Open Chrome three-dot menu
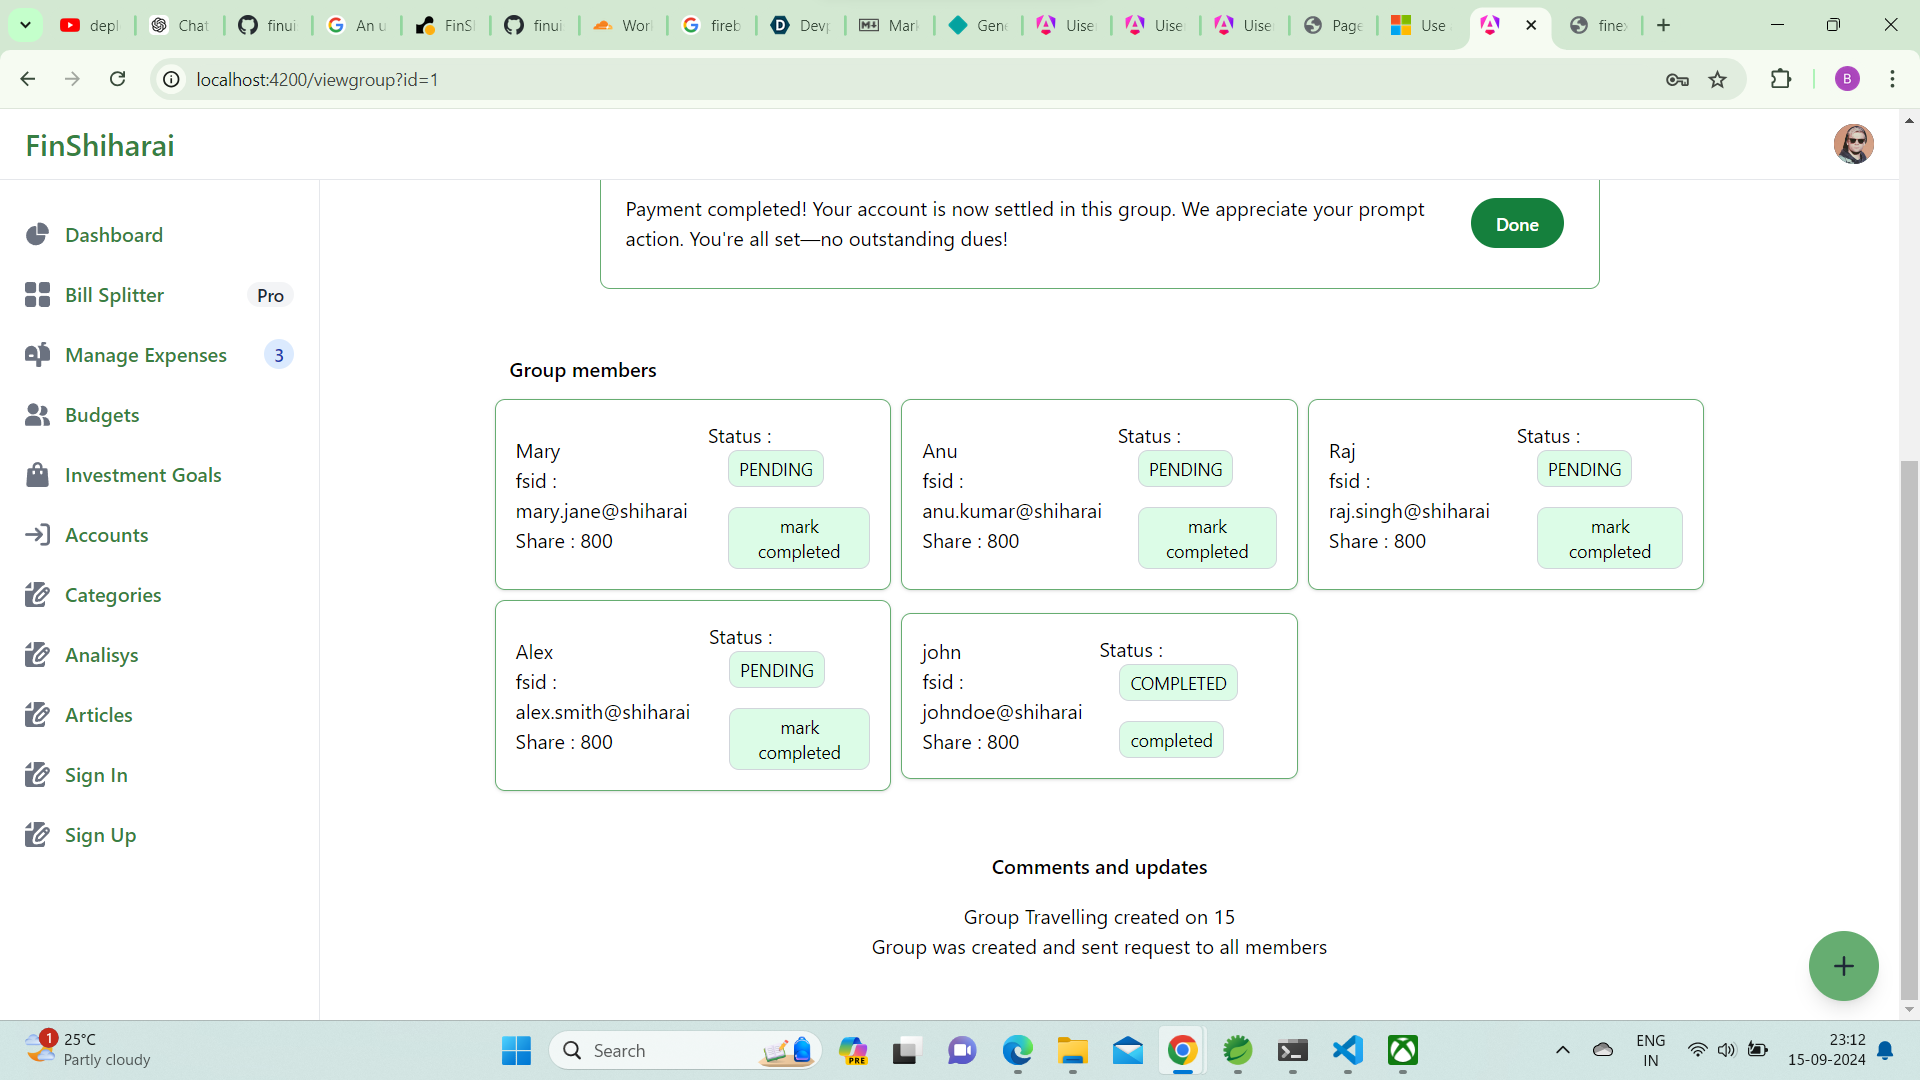The height and width of the screenshot is (1080, 1920). tap(1892, 79)
